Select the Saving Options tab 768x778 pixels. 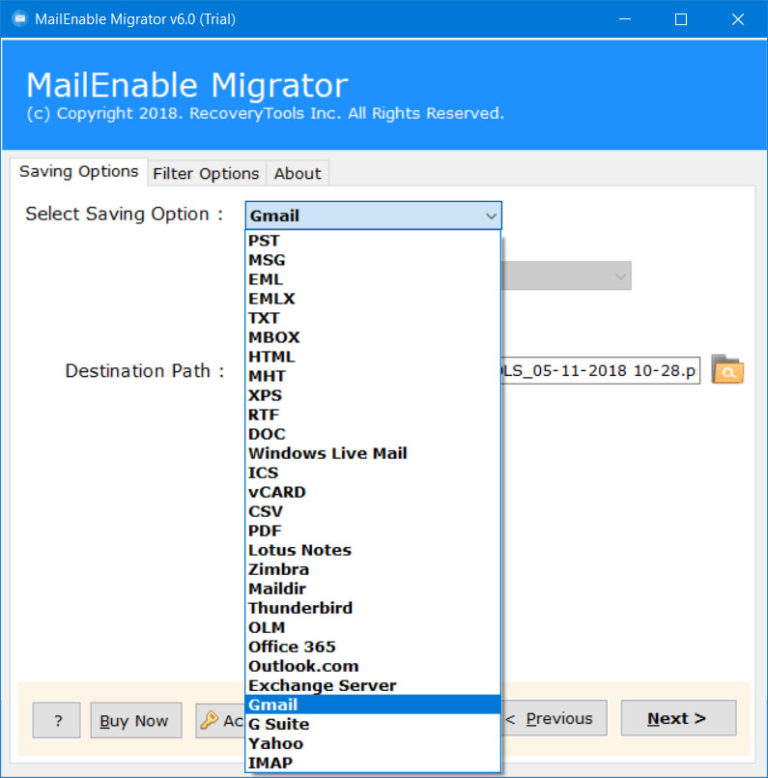pyautogui.click(x=79, y=171)
